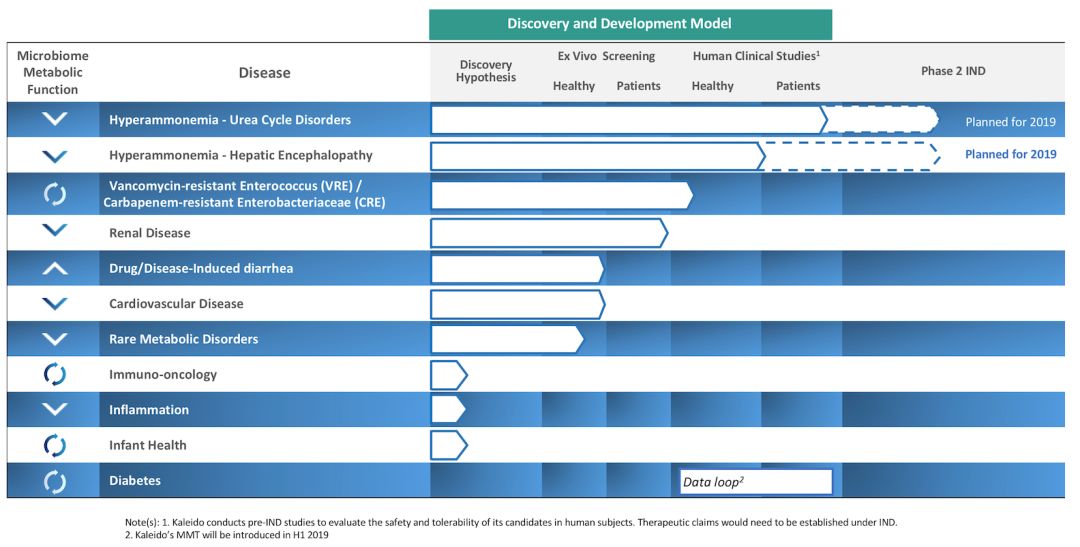Select the Microbiome Metabolic Function column header

53,72
